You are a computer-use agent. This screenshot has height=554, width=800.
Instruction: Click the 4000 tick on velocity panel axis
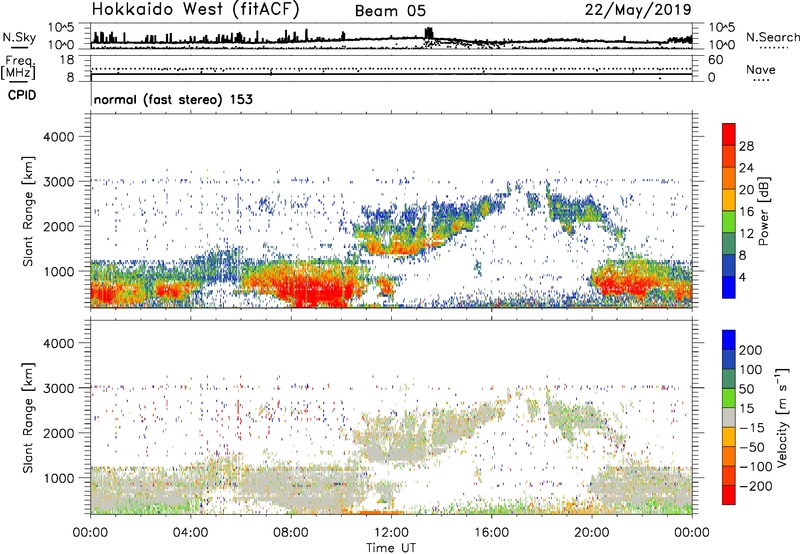58,343
